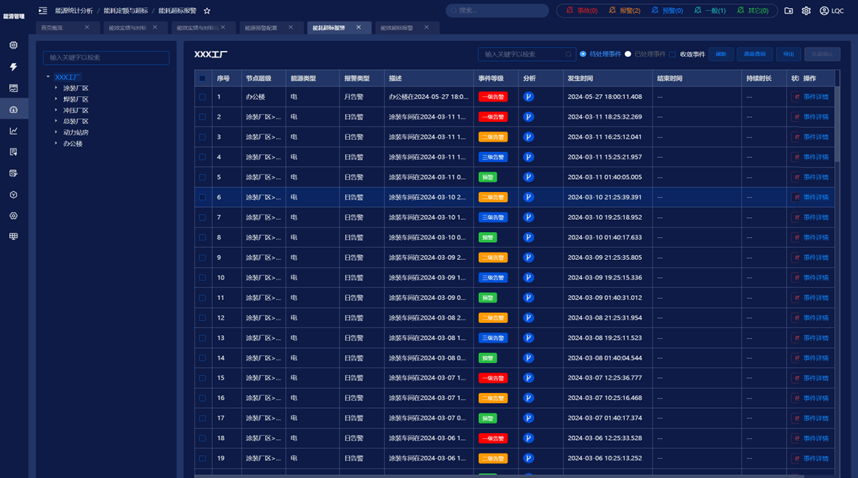Expand the 涂装厂区 tree node

[x=56, y=88]
